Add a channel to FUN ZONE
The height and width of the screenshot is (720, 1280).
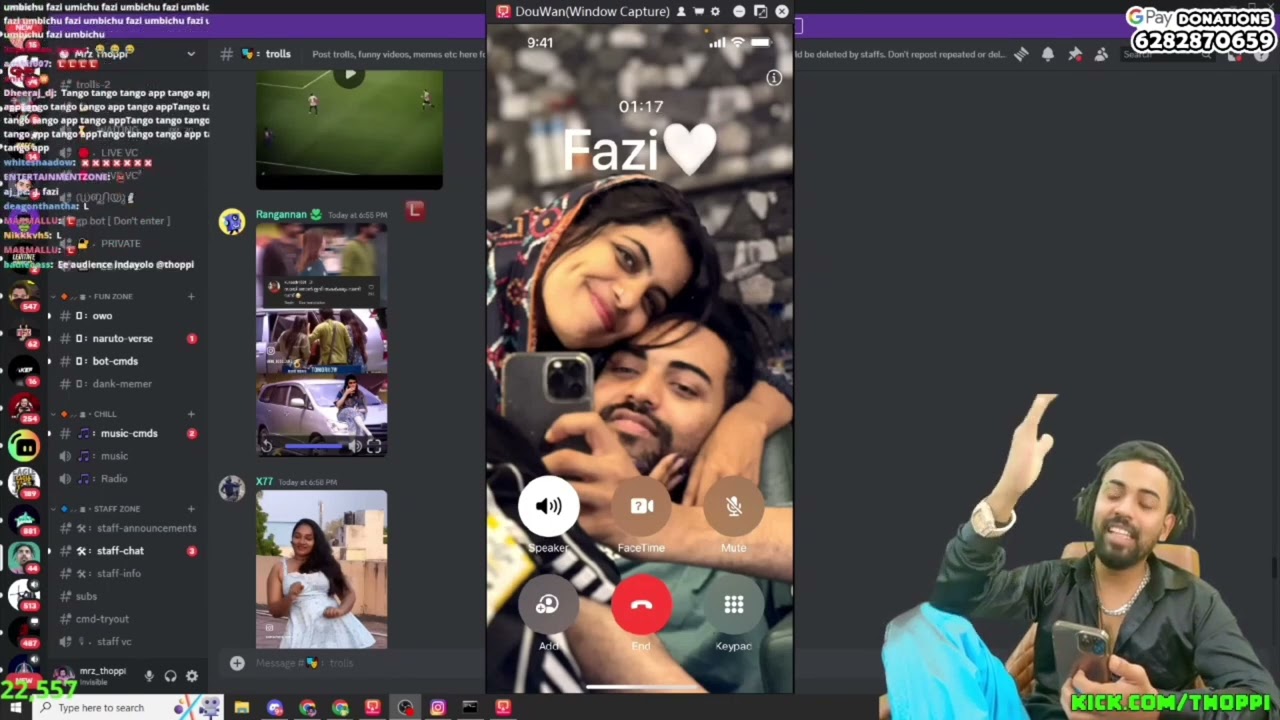tap(190, 296)
